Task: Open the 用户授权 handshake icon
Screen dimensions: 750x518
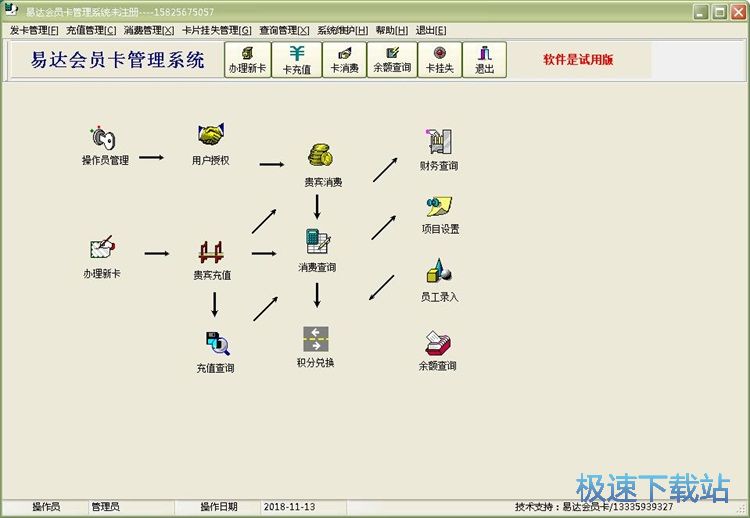Action: [x=211, y=135]
